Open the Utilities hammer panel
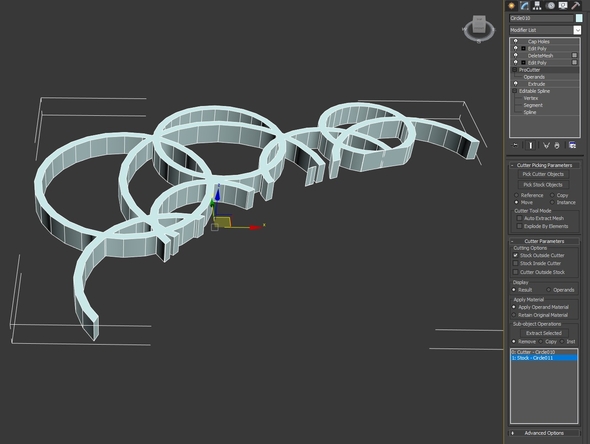 click(576, 6)
